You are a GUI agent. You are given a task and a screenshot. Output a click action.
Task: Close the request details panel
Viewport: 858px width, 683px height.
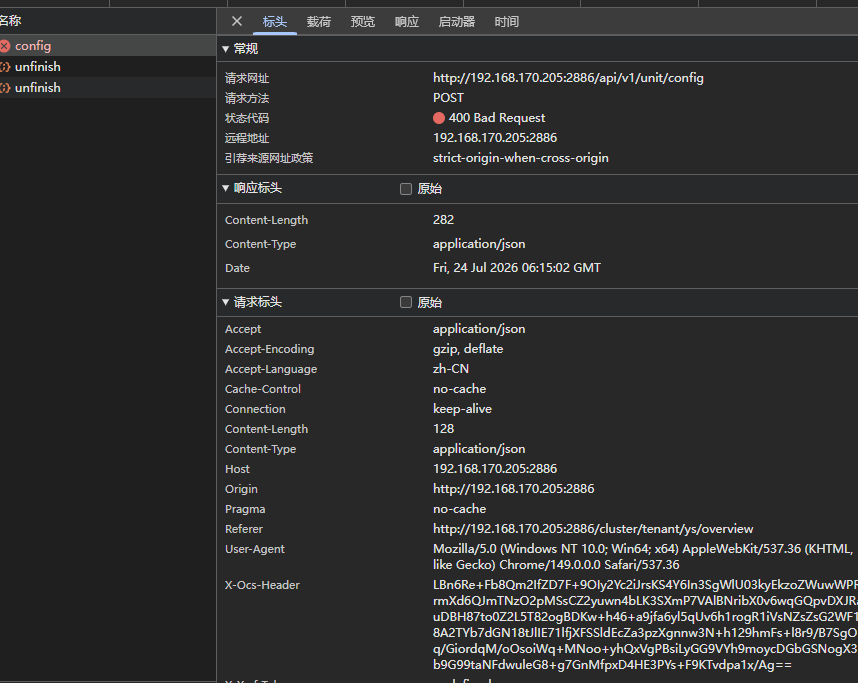click(x=237, y=21)
